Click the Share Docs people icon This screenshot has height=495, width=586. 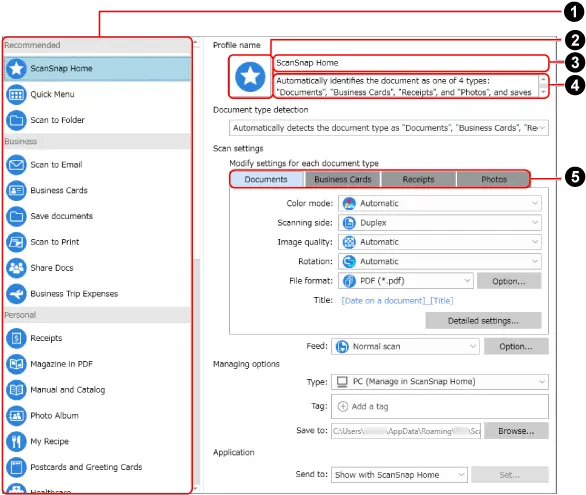16,268
